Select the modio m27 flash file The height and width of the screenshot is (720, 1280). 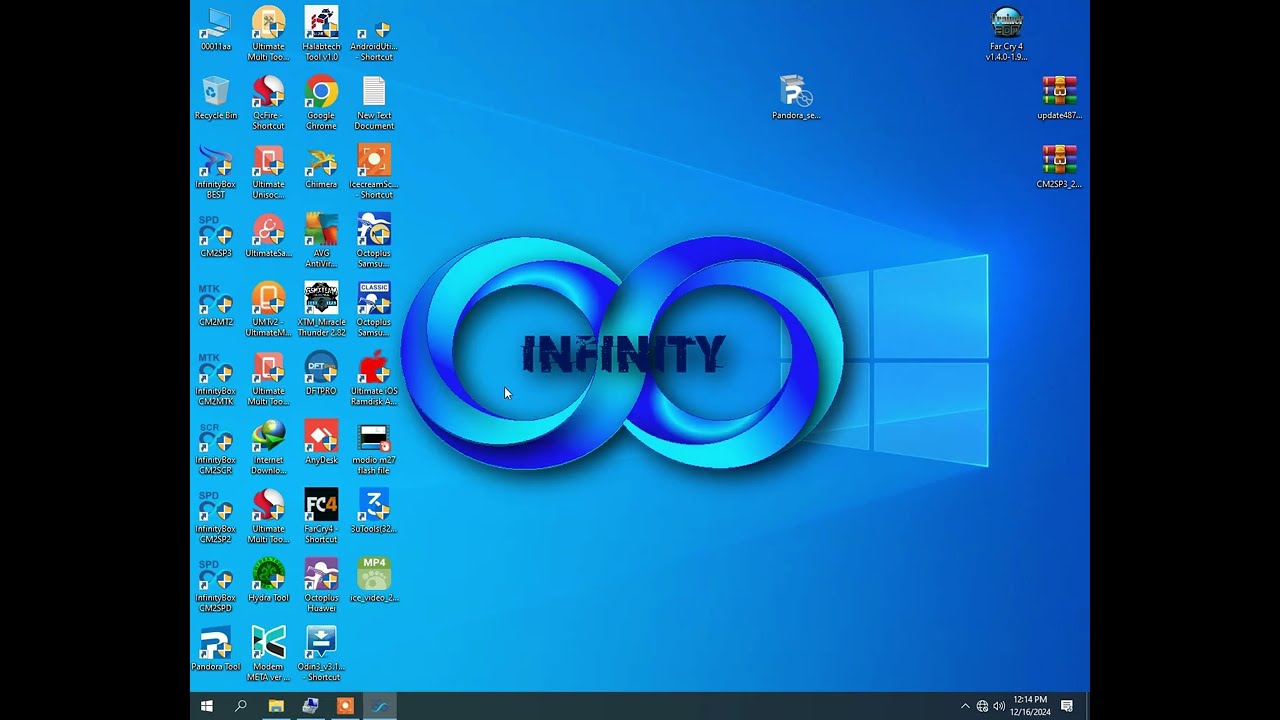coord(374,447)
